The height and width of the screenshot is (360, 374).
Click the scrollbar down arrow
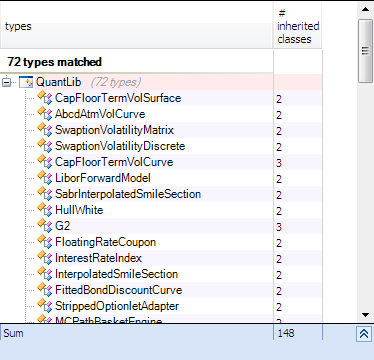point(365,315)
